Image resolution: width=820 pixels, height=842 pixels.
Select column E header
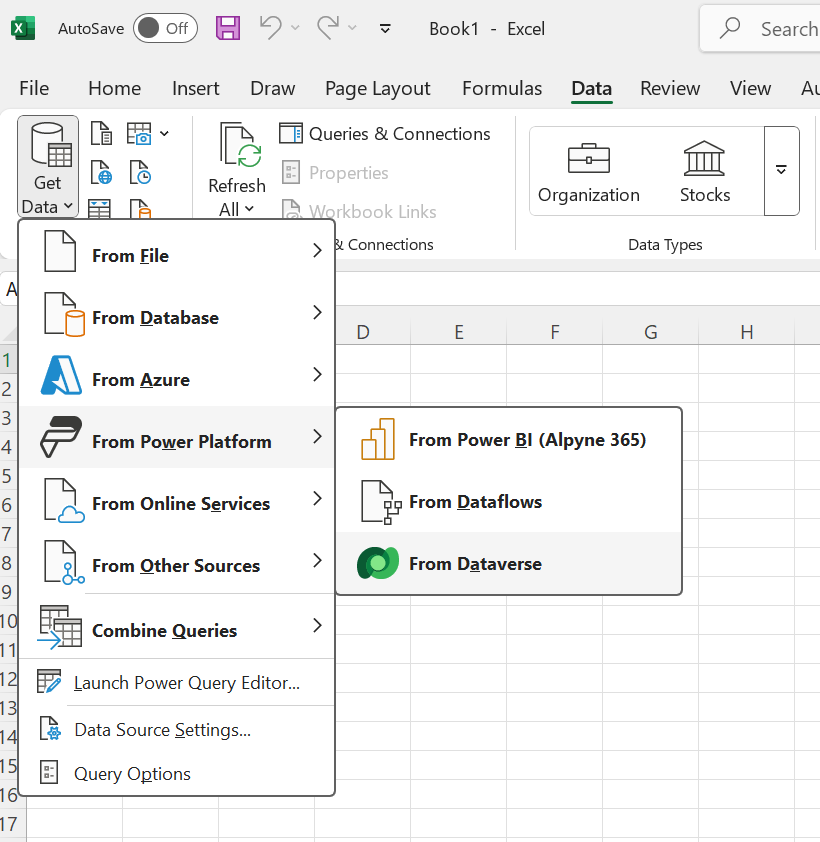[459, 332]
